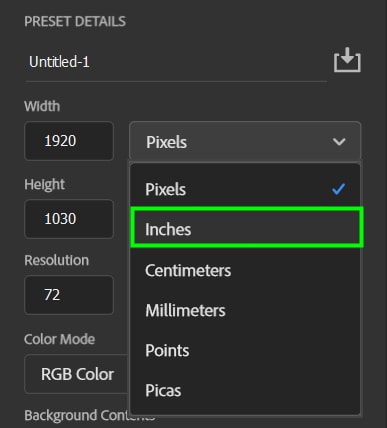
Task: Click the Color Mode label
Action: pyautogui.click(x=60, y=339)
